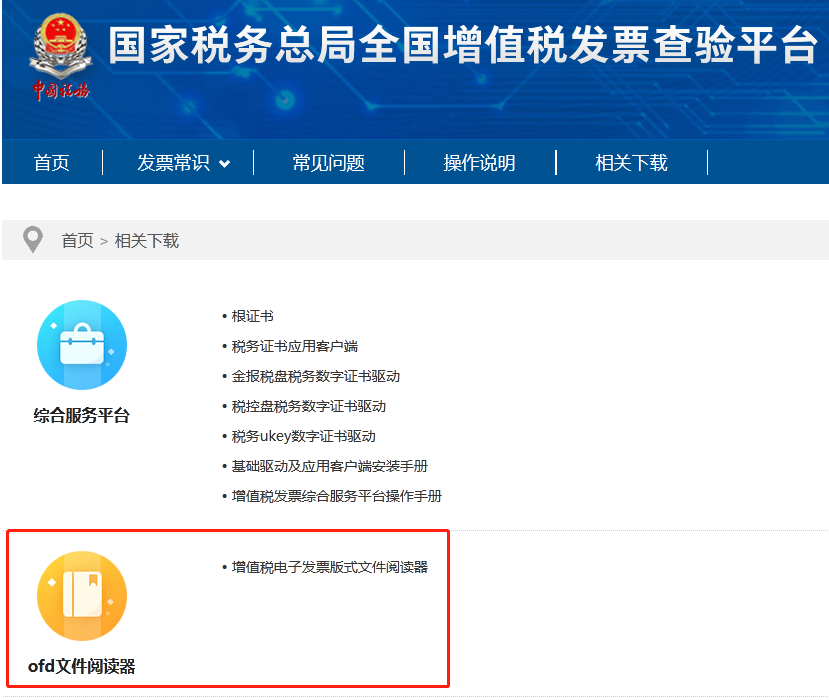Download 增值税电子发票版式文件阅读器
Image resolution: width=829 pixels, height=700 pixels.
329,567
